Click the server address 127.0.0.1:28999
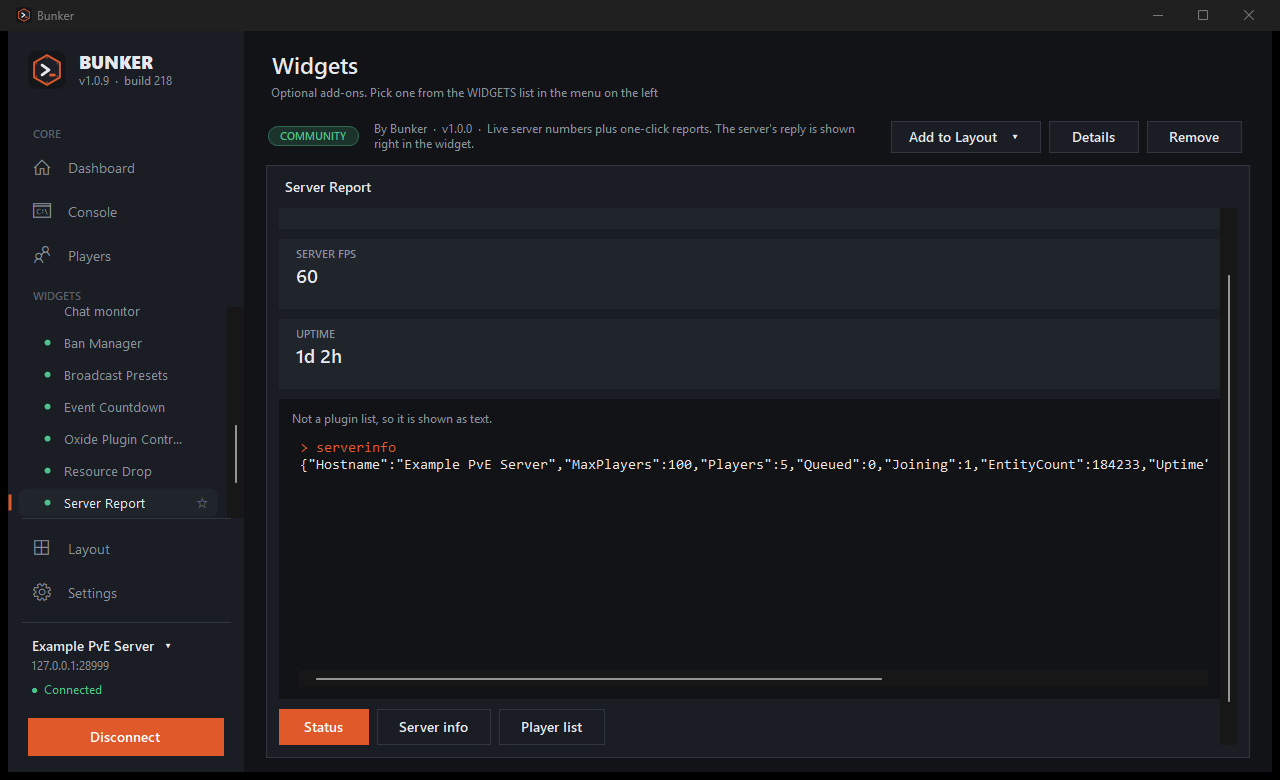The image size is (1280, 780). click(x=71, y=666)
